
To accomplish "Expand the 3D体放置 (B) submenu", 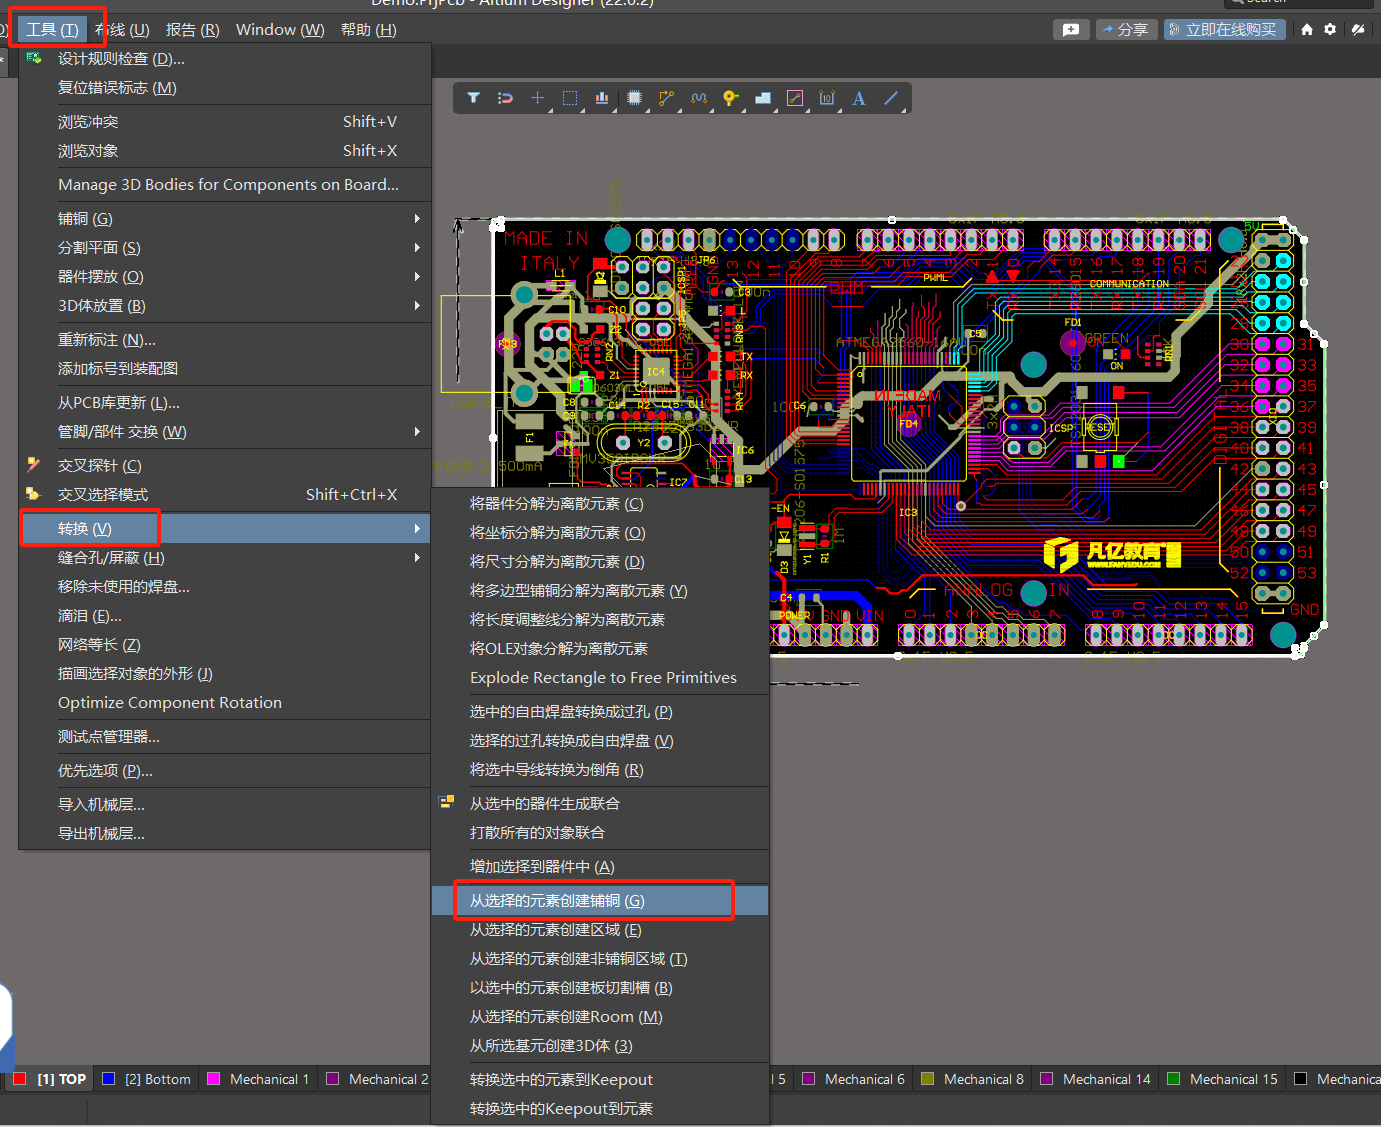I will (x=225, y=306).
